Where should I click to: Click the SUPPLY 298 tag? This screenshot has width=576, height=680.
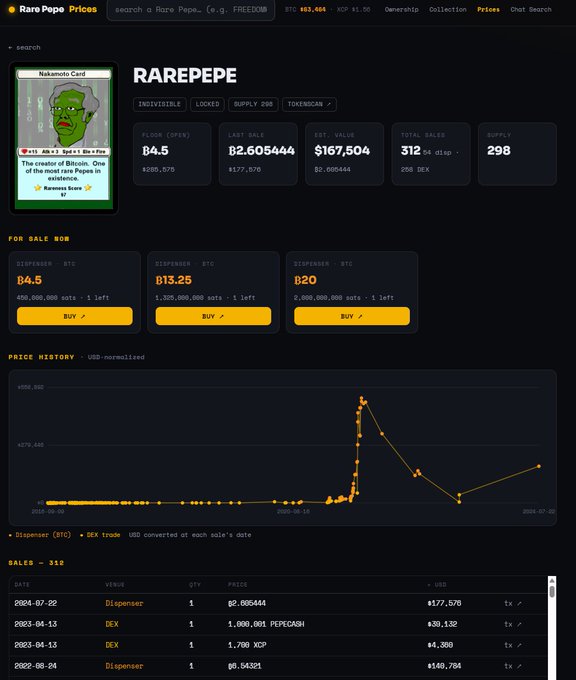(x=253, y=104)
